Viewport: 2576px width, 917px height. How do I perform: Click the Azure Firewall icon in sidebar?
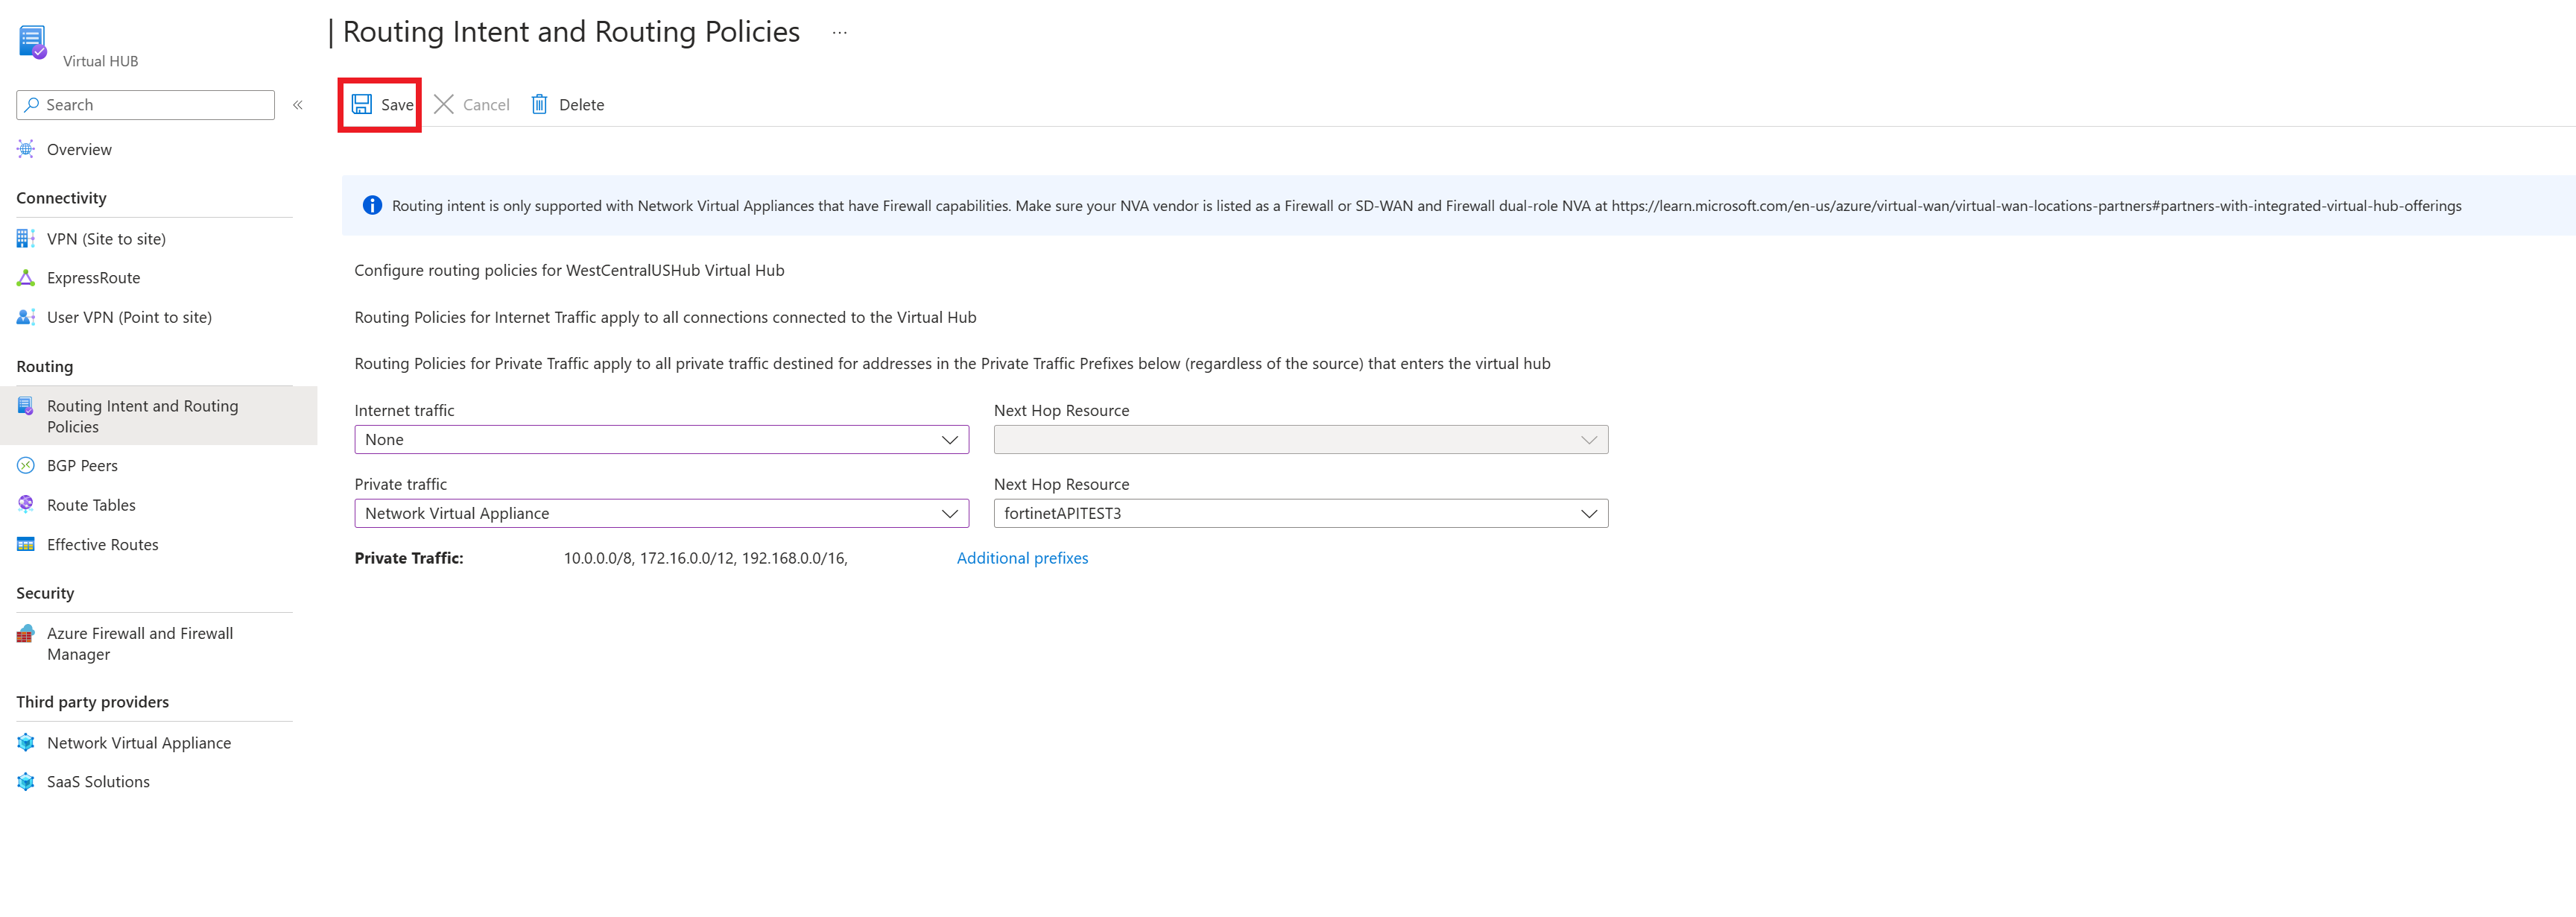pos(26,634)
